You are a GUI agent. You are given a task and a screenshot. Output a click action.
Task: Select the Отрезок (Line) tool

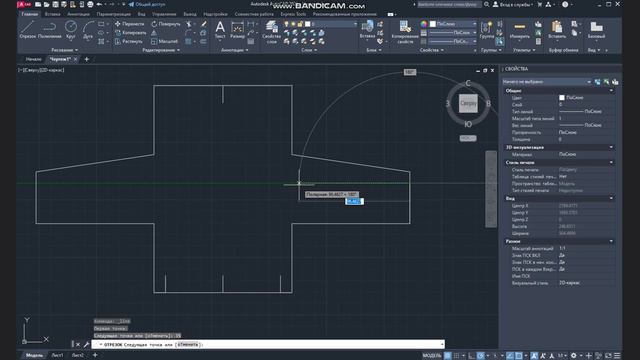(x=28, y=29)
